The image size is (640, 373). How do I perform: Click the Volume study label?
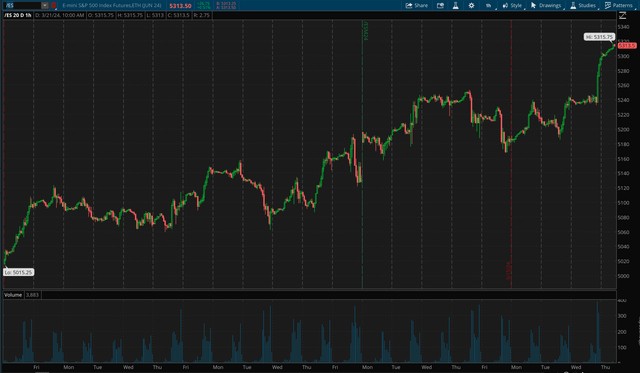(x=13, y=295)
